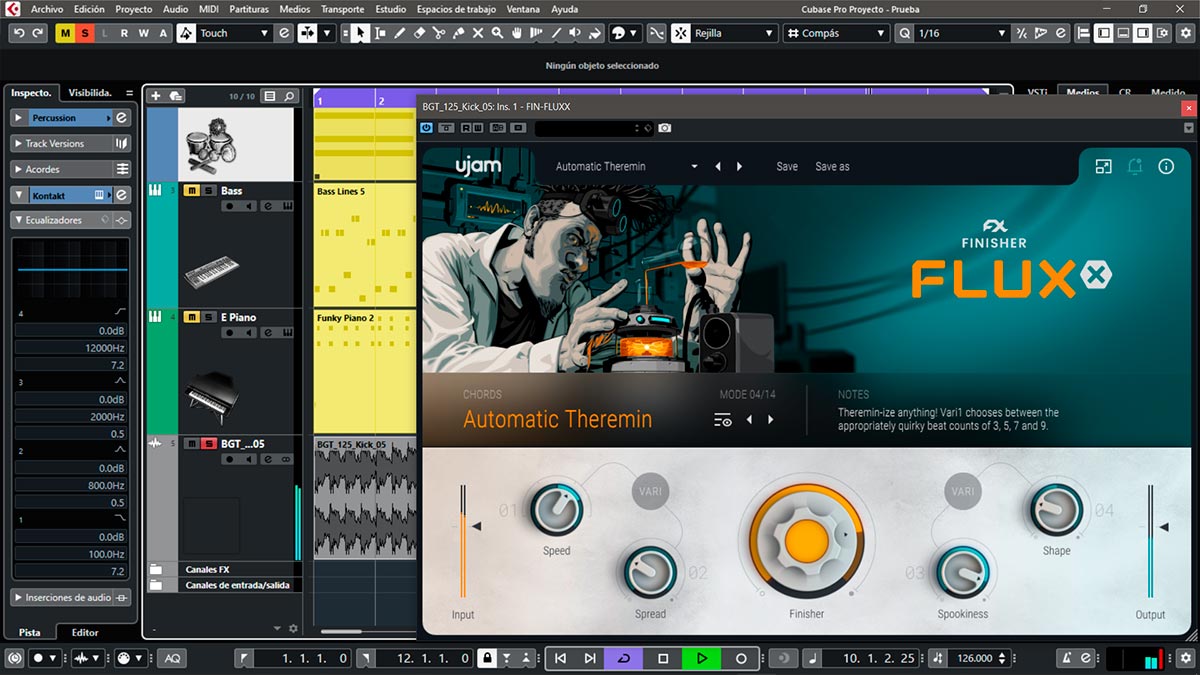Screen dimensions: 1200x675
Task: Redo the last undone action
Action: click(x=38, y=33)
